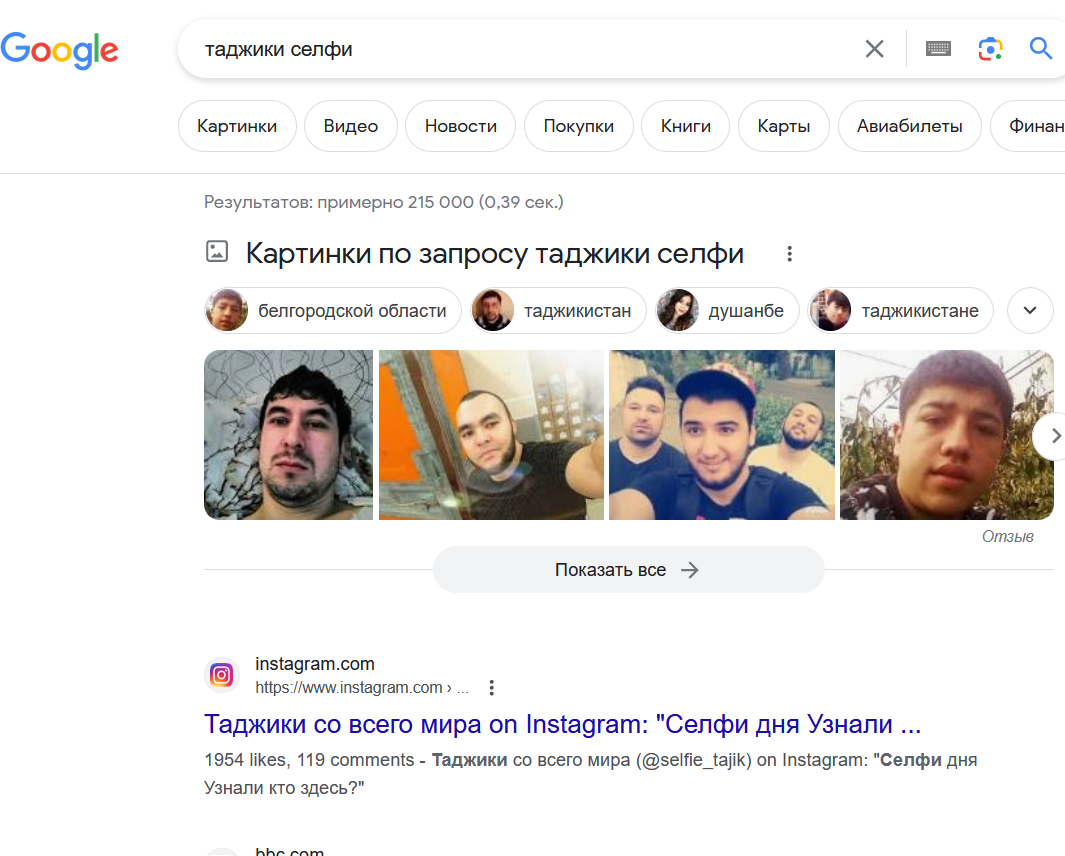
Task: Open selfie thumbnail with orange wall
Action: pyautogui.click(x=491, y=435)
